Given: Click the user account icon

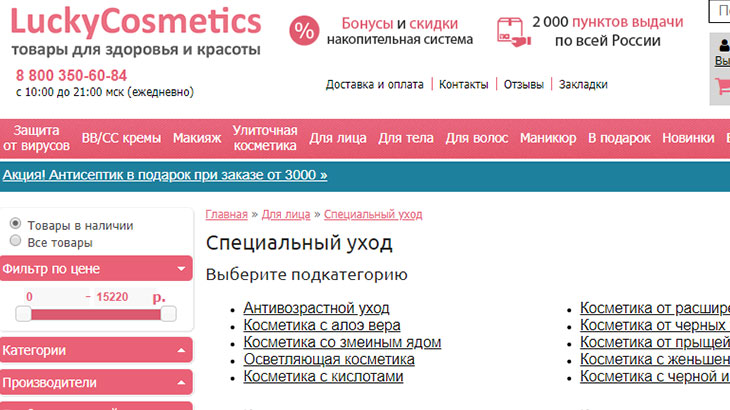Looking at the screenshot, I should tap(723, 44).
